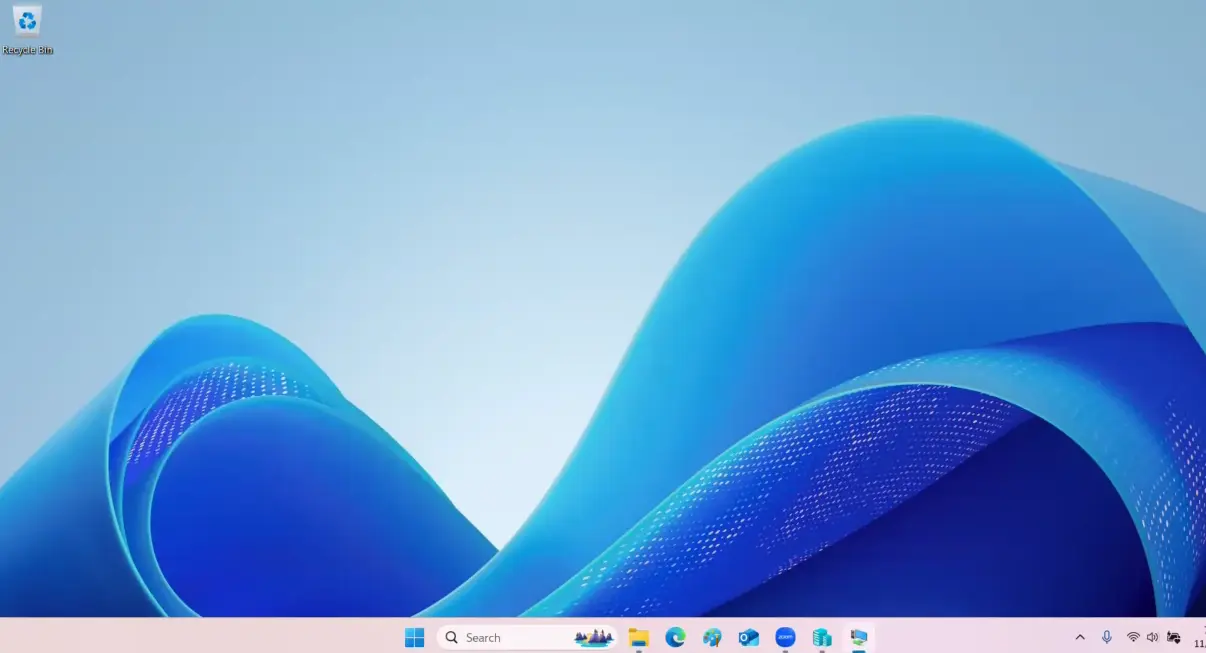Click the battery status tray icon
The image size is (1206, 653).
(1174, 638)
